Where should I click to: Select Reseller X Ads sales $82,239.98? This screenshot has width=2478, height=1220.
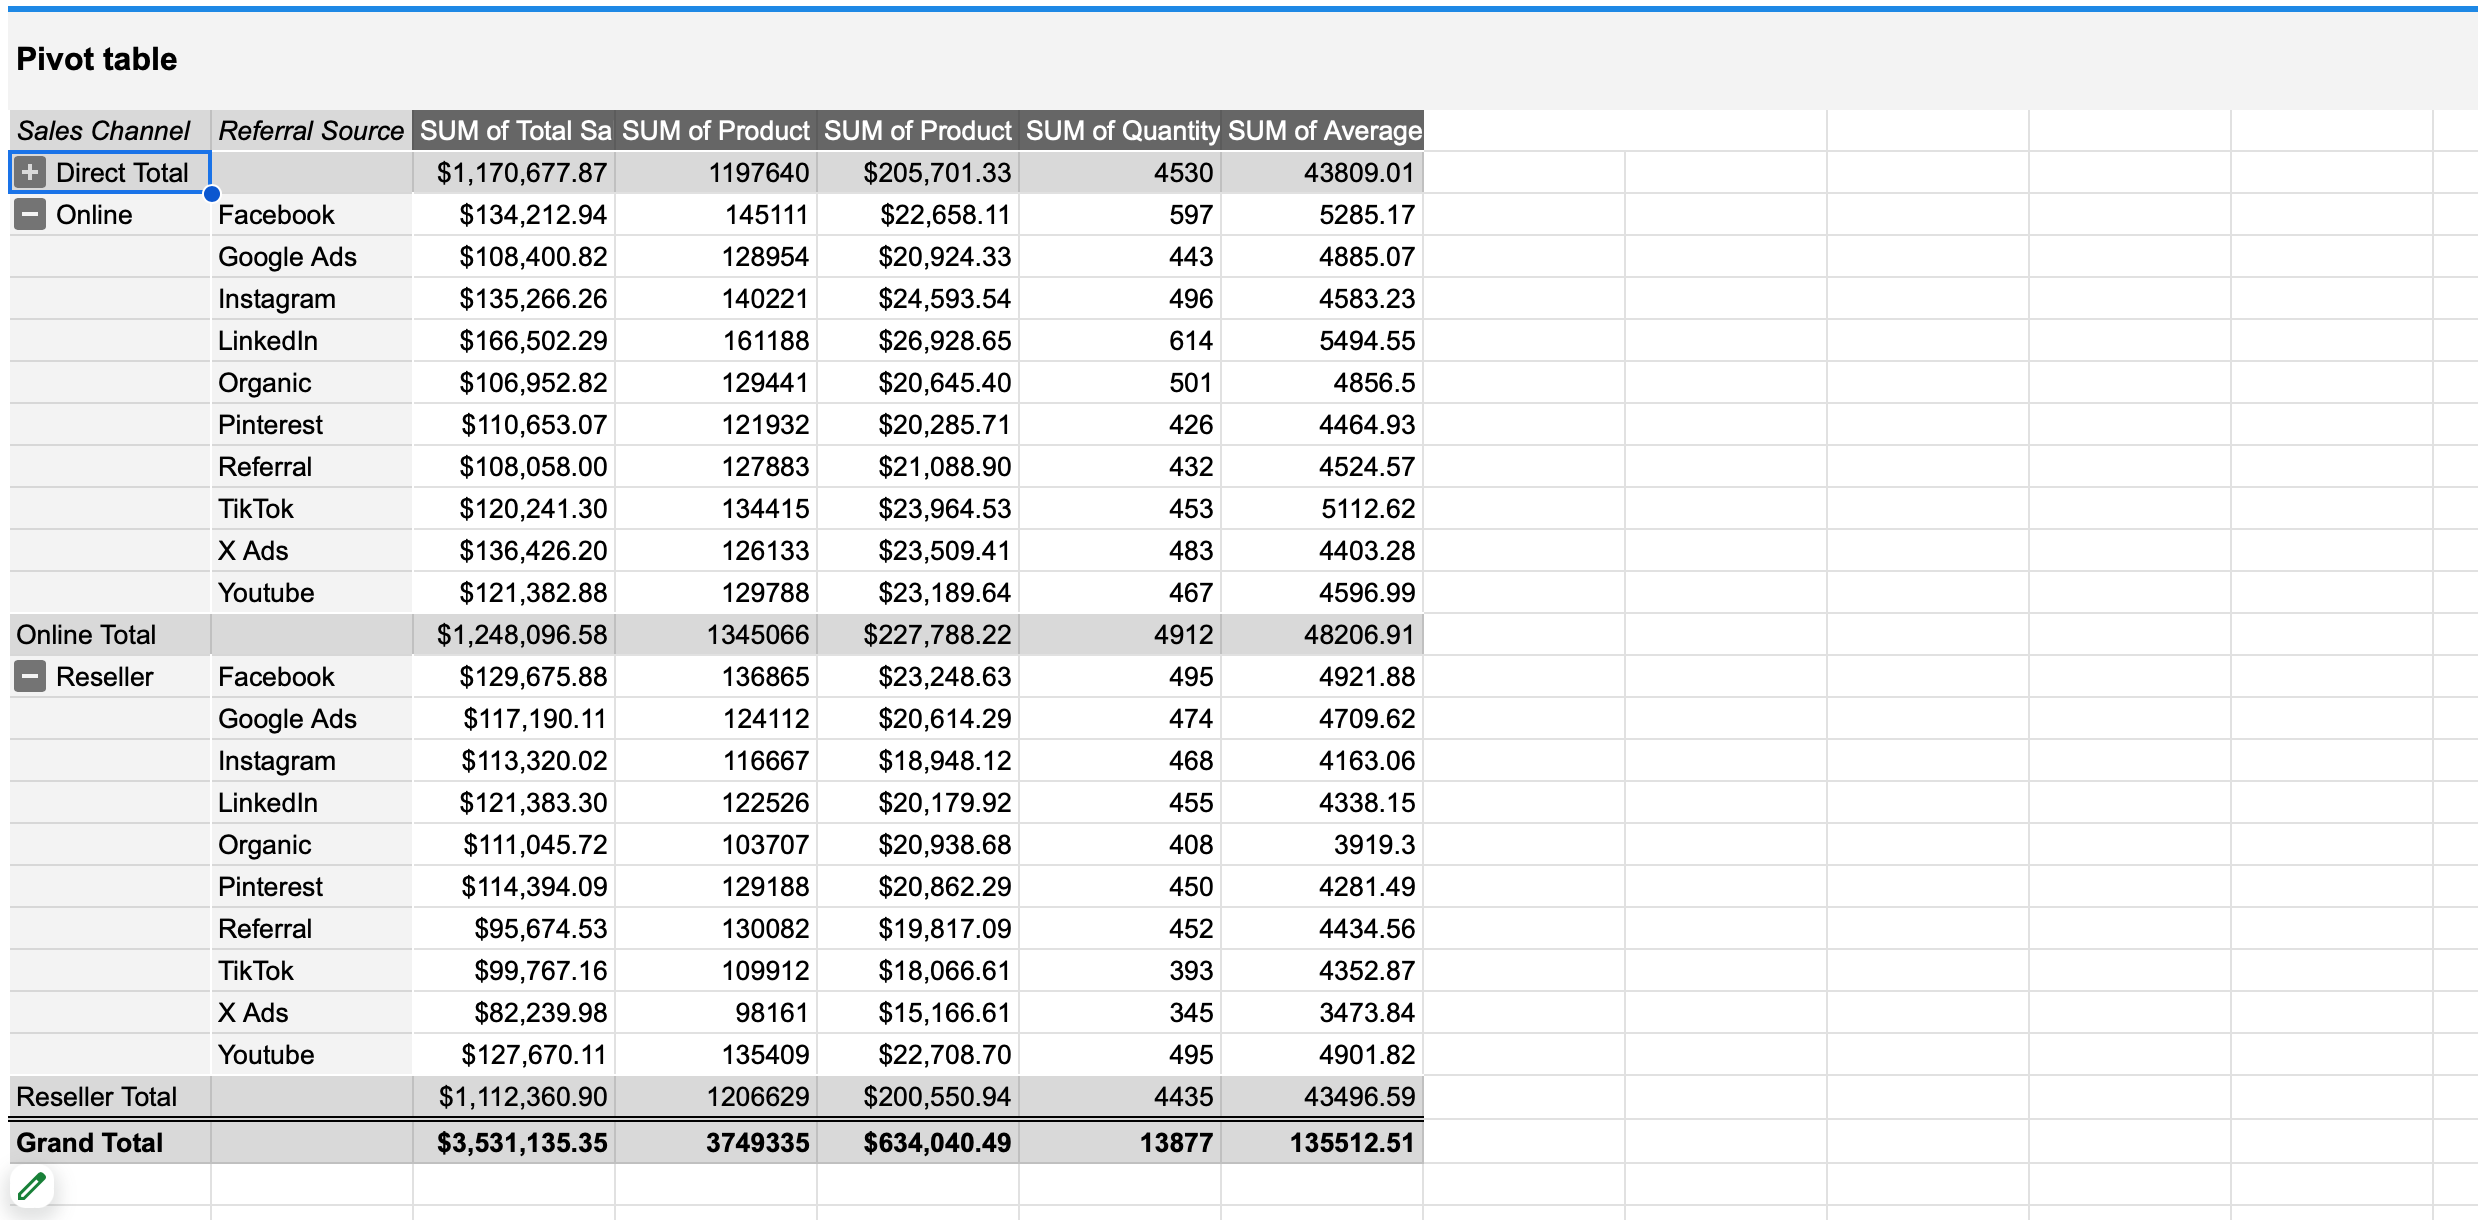coord(514,1013)
